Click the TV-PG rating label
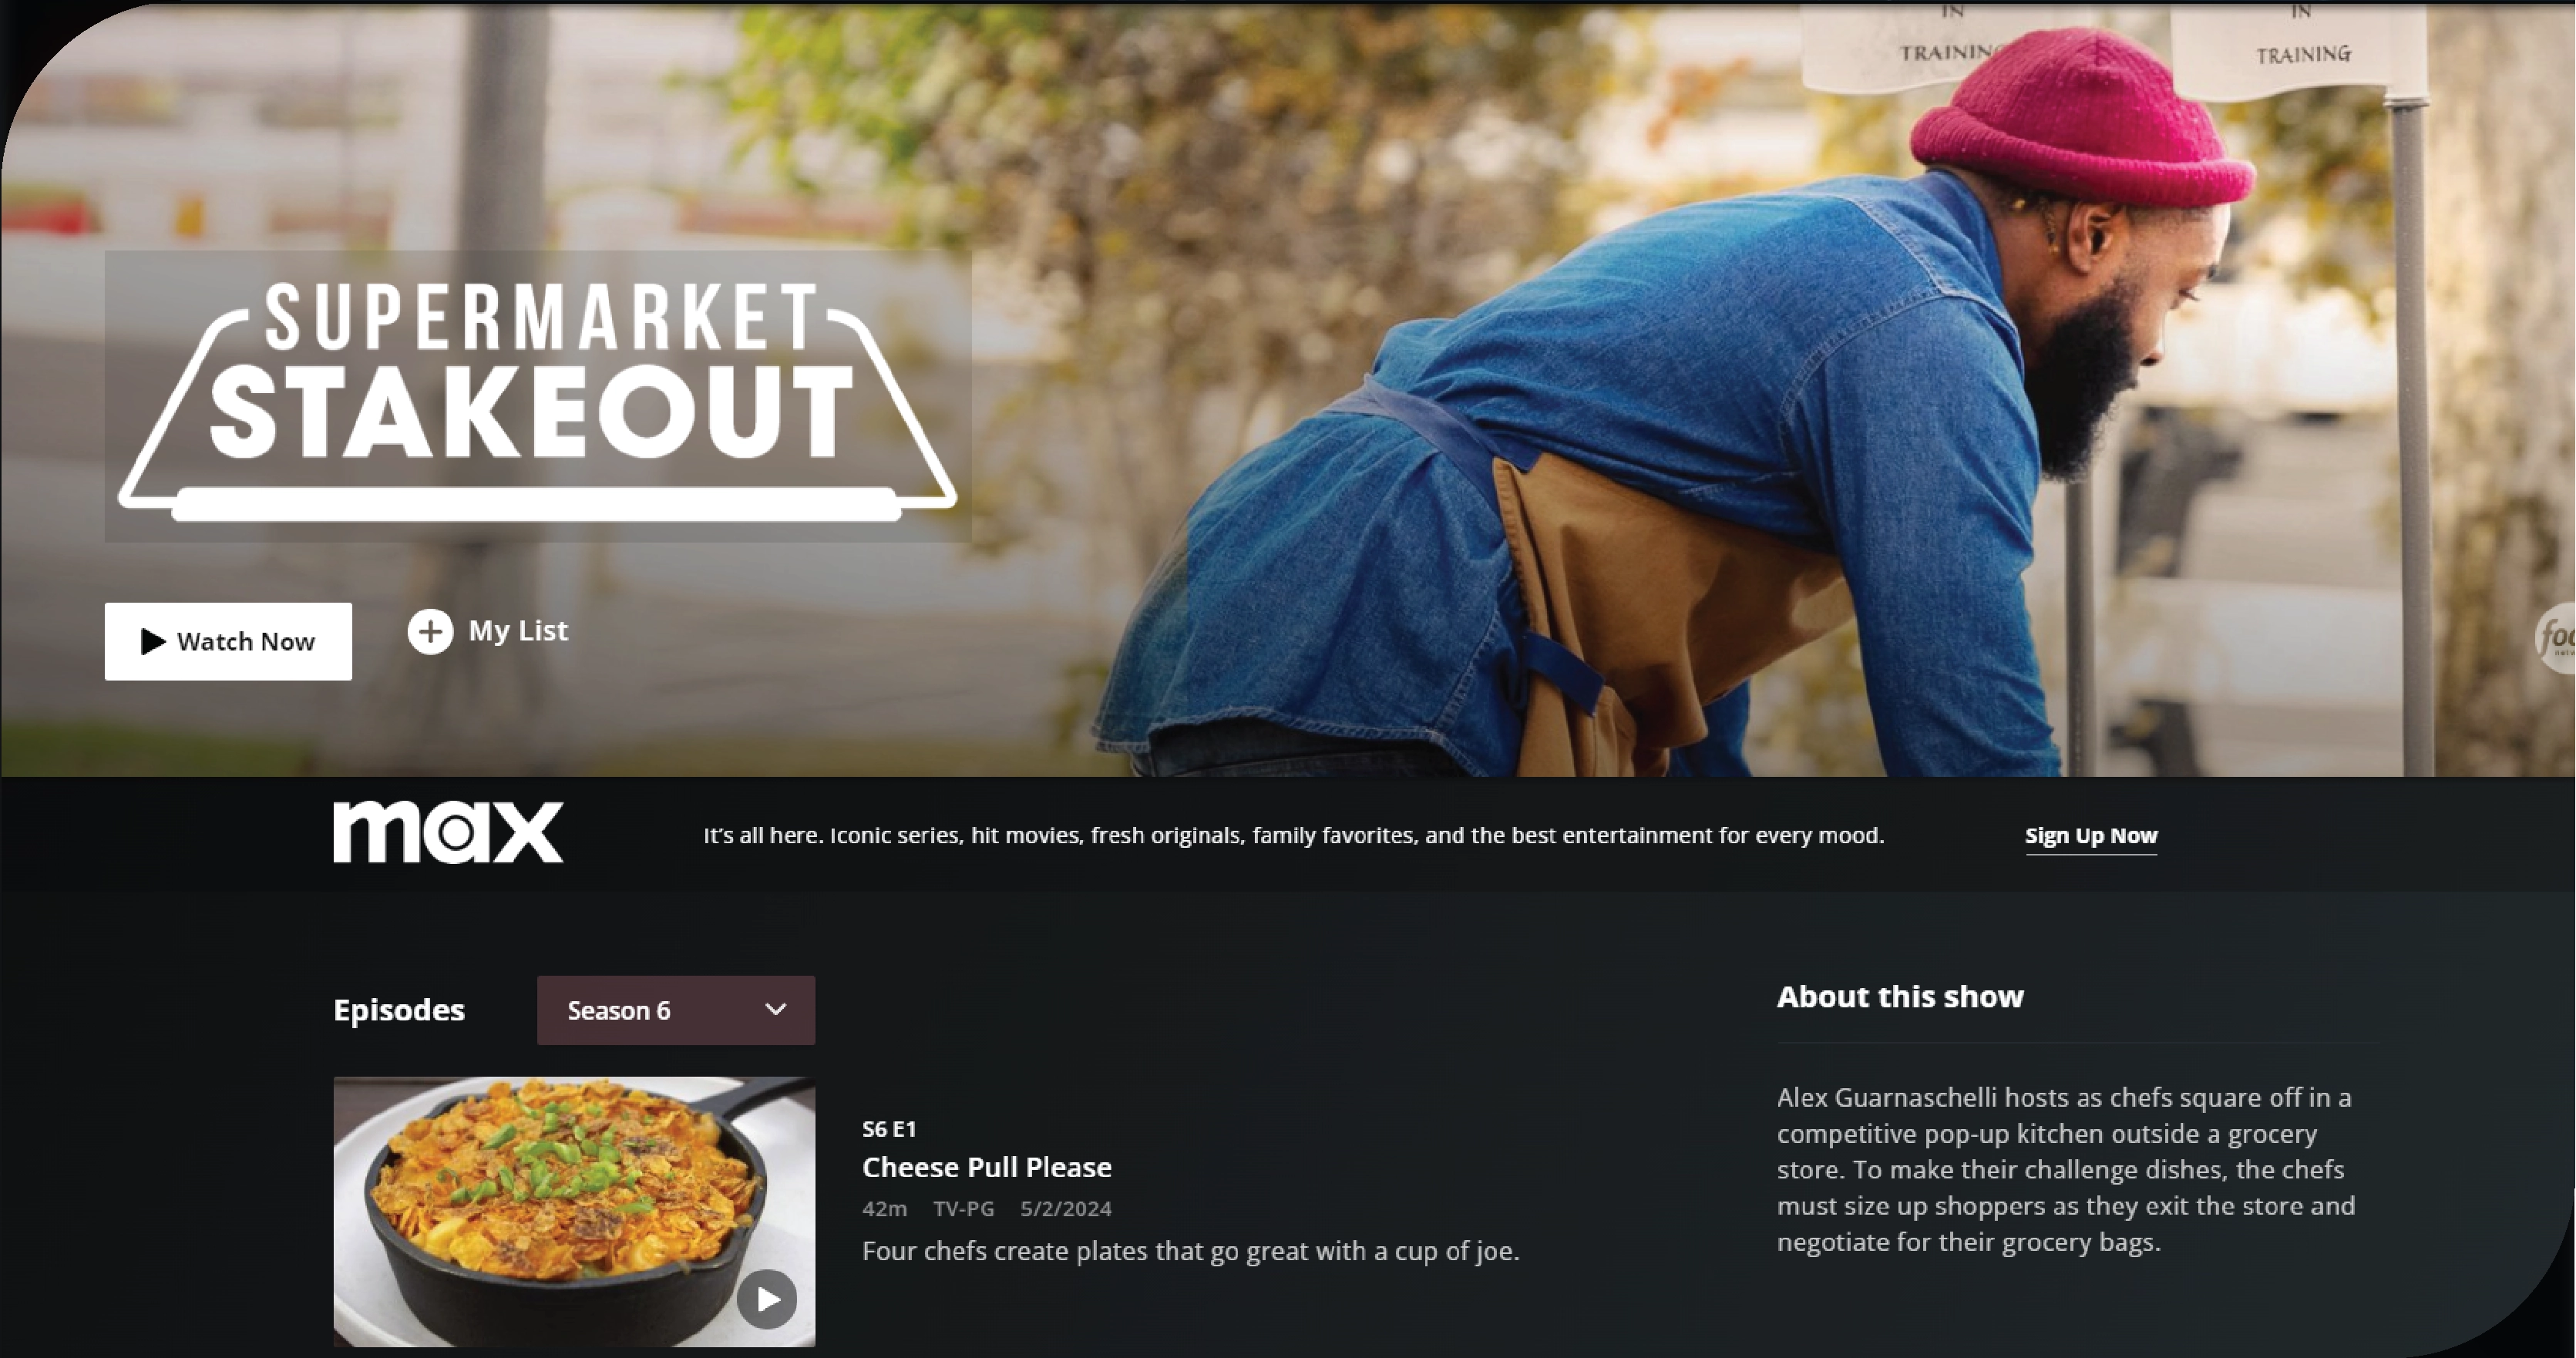Viewport: 2576px width, 1358px height. 964,1209
